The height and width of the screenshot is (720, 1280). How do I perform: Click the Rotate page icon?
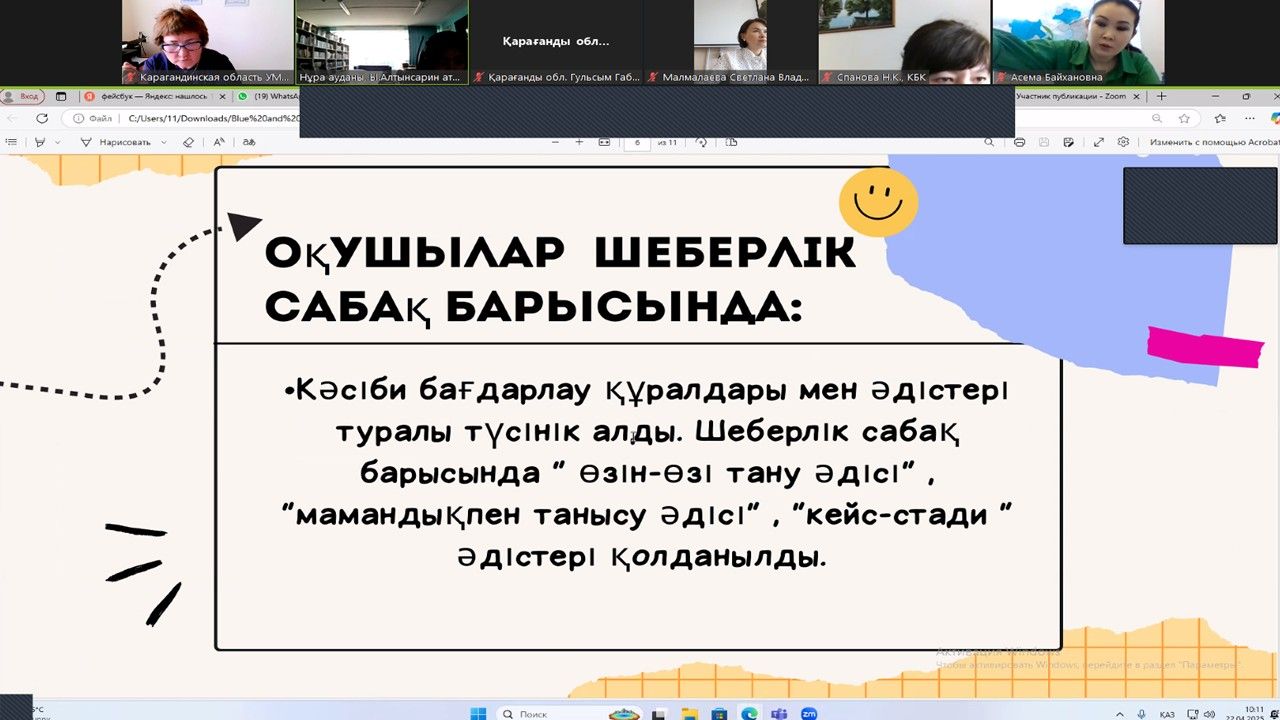point(701,142)
